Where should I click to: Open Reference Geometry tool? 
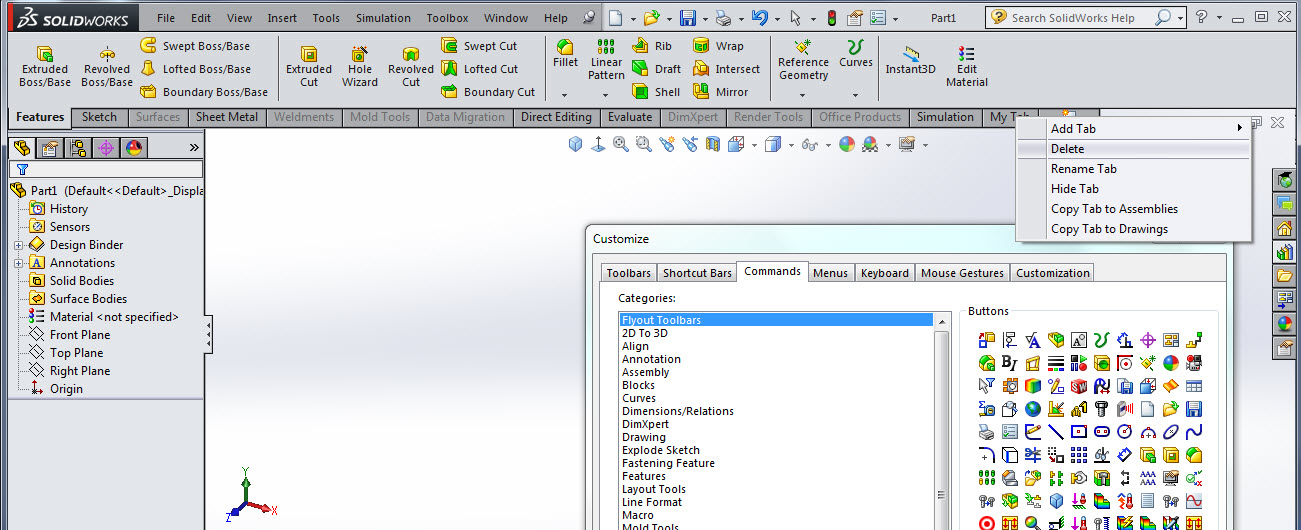pos(804,60)
